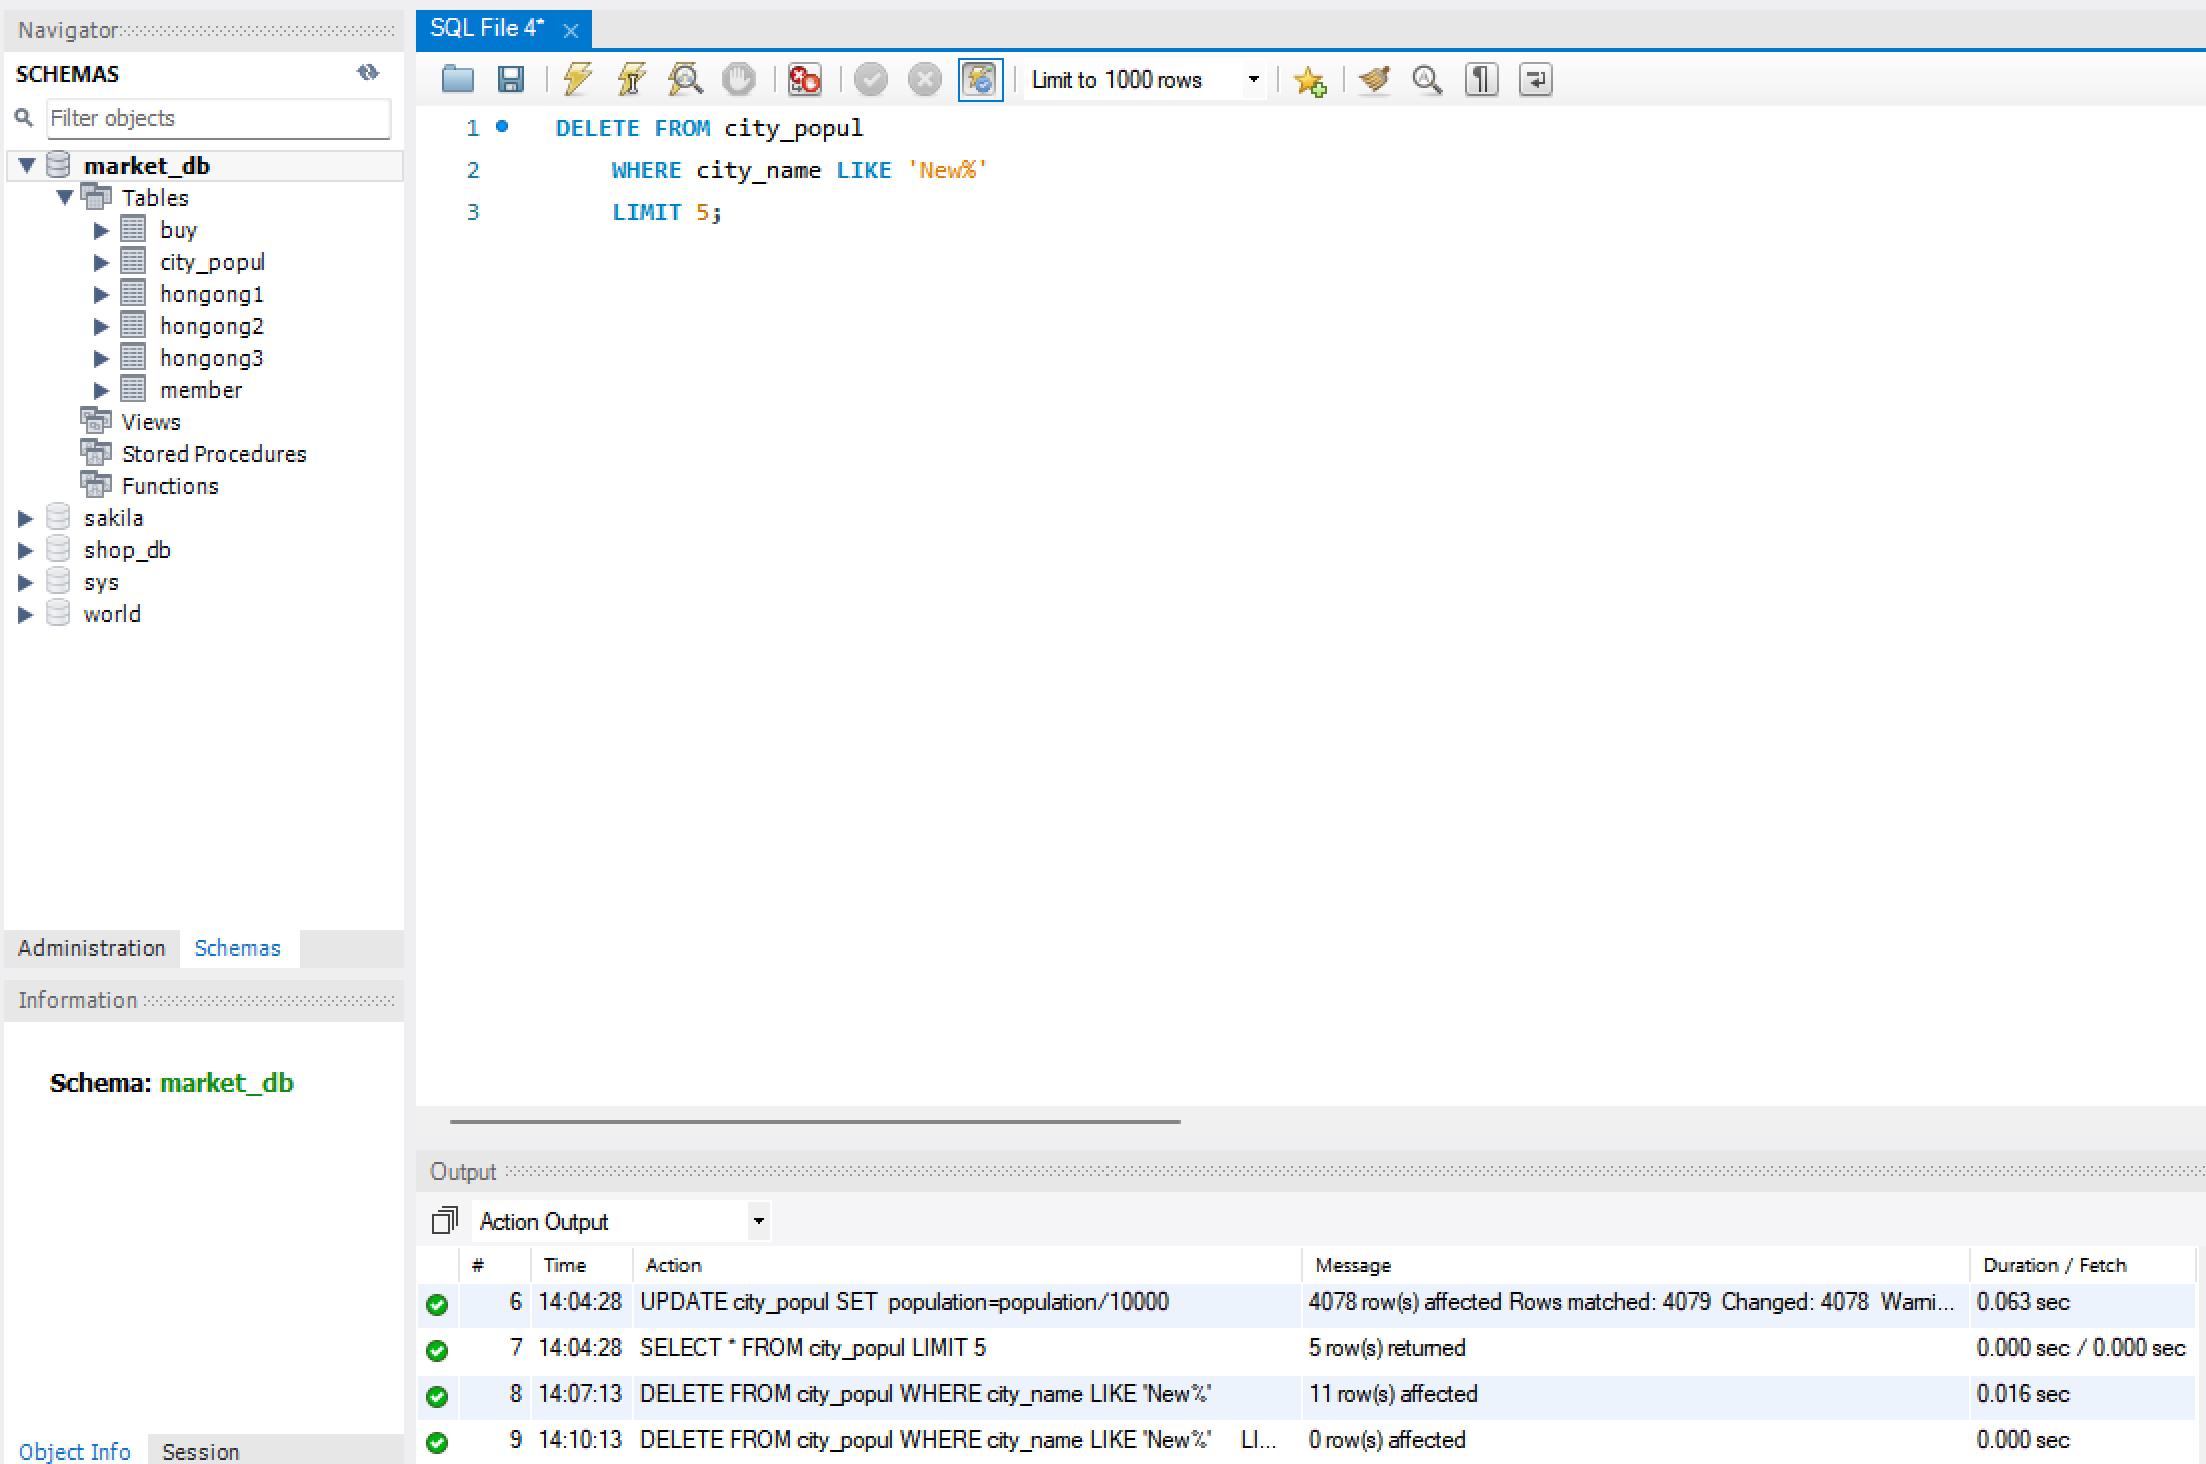Switch to the Session tab
The height and width of the screenshot is (1464, 2206).
200,1451
